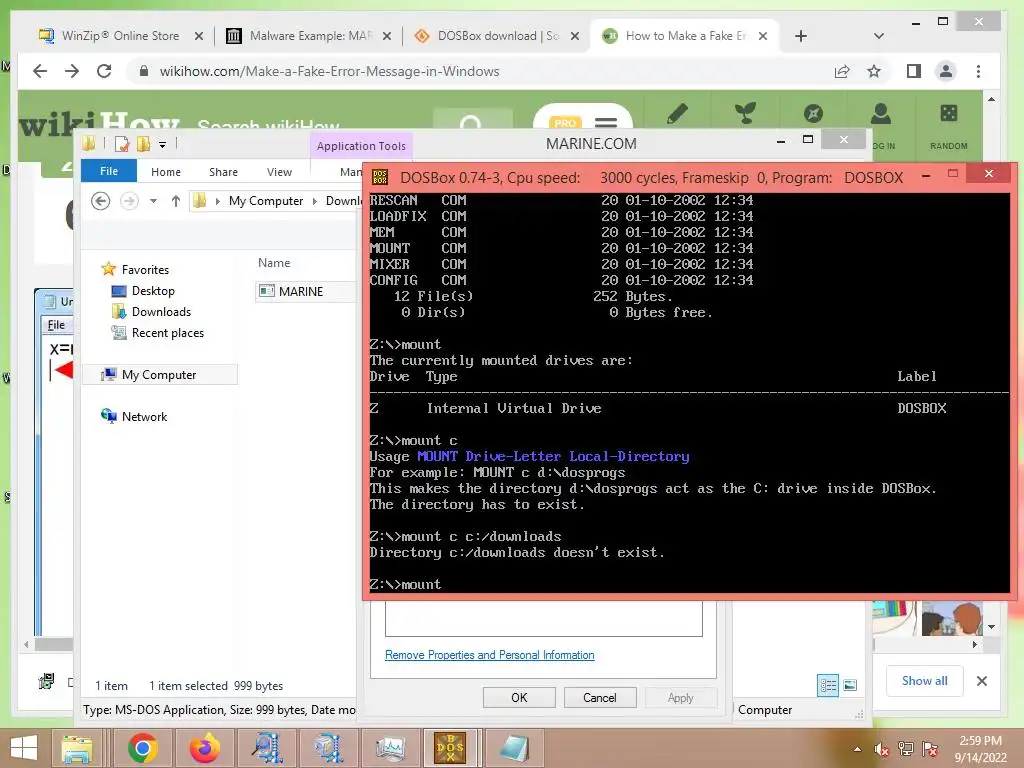
Task: Open Chrome three-dot menu
Action: pos(978,71)
